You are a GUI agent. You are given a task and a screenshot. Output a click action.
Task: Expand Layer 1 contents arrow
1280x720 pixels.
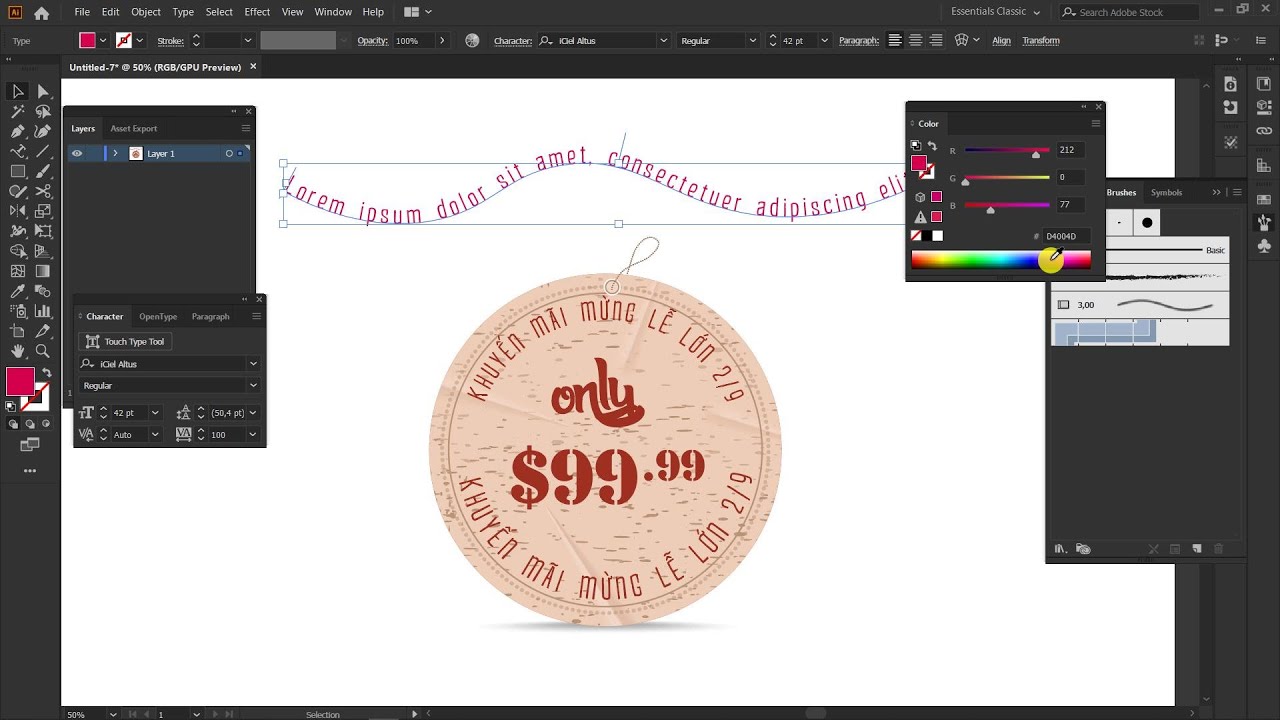115,153
